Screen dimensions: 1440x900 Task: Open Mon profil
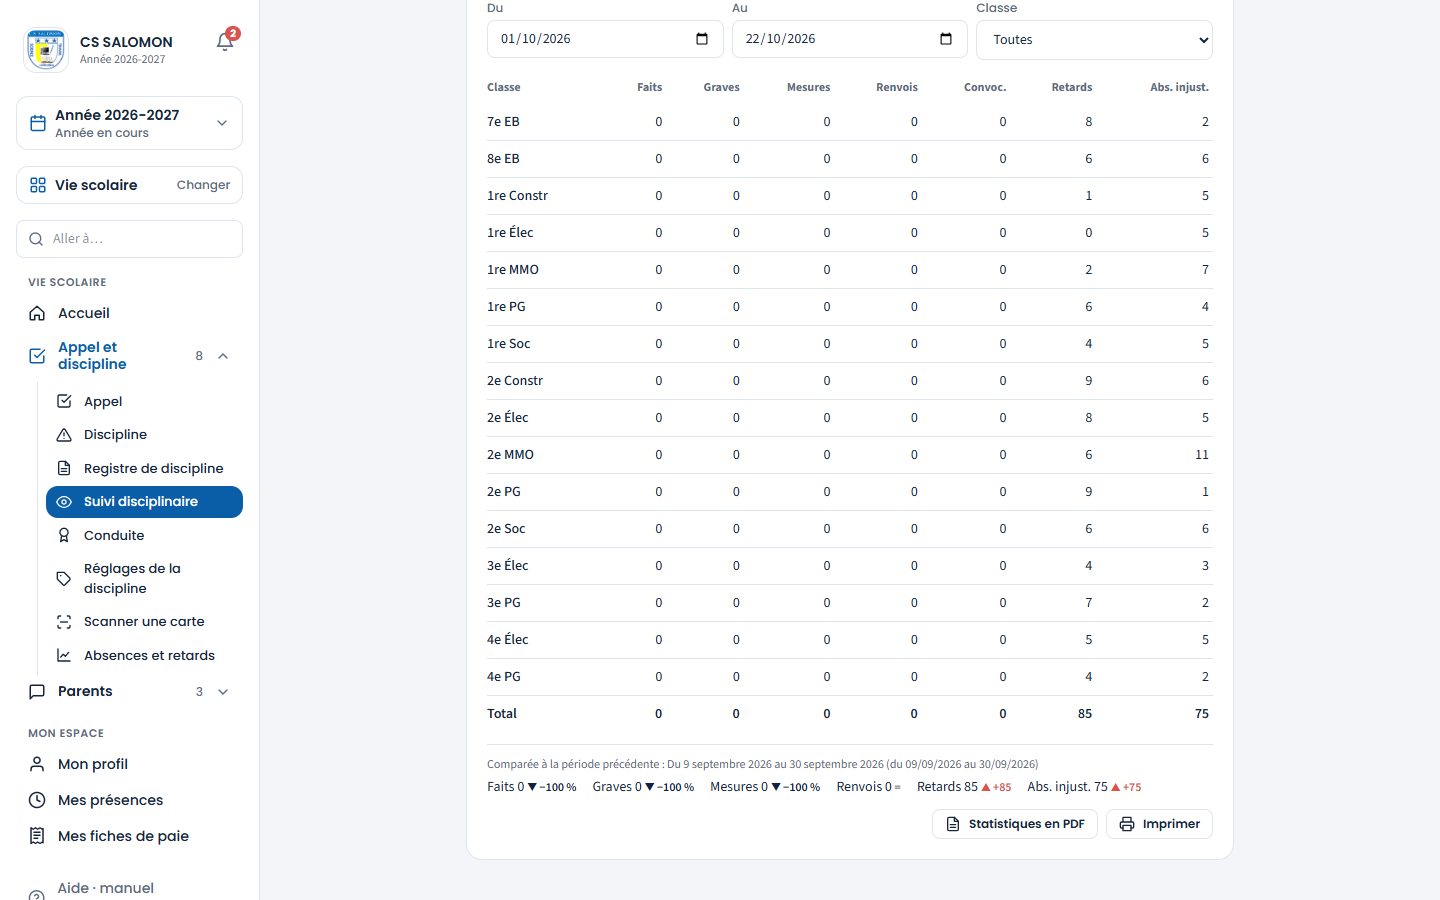(x=129, y=764)
